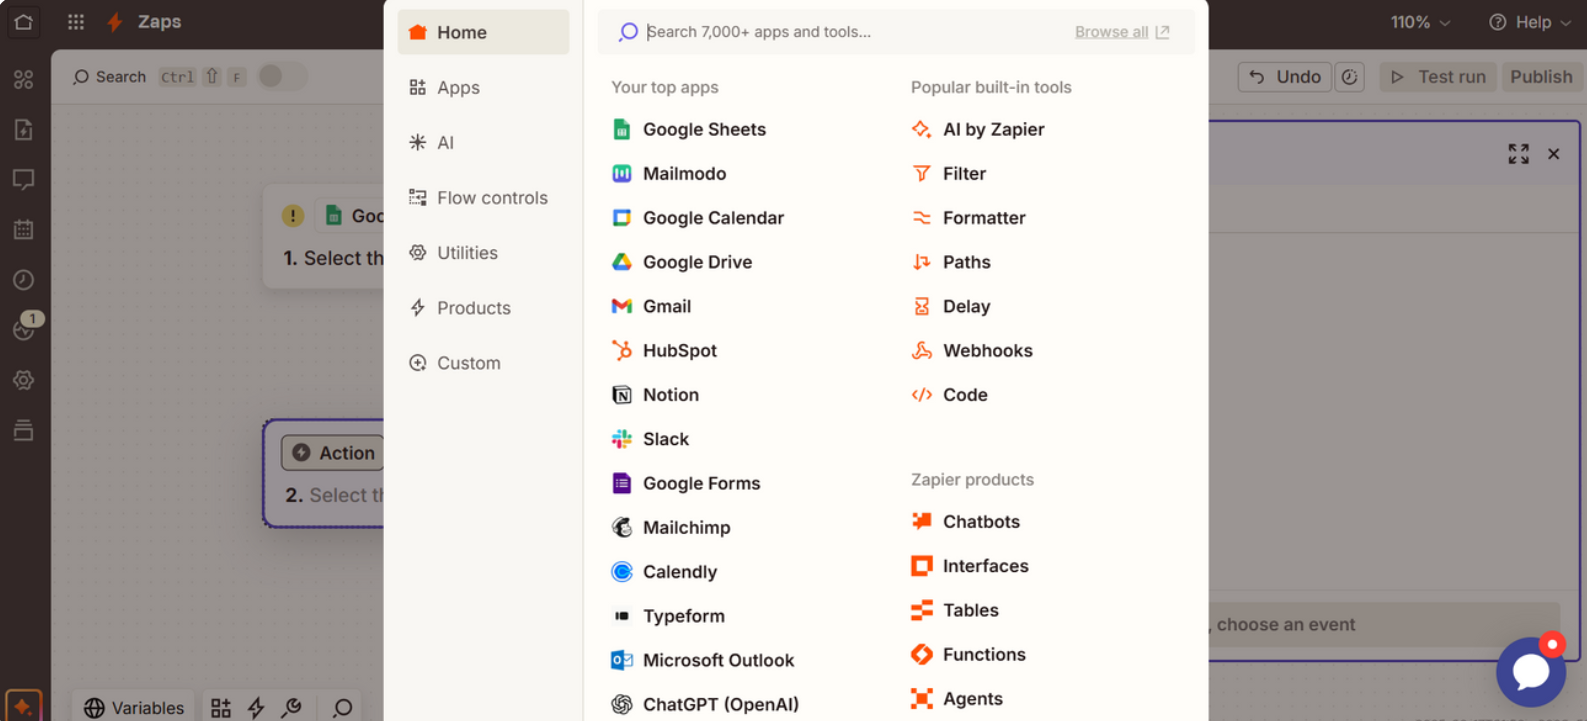The width and height of the screenshot is (1587, 721).
Task: Switch to the Home tab in the app picker
Action: point(483,32)
